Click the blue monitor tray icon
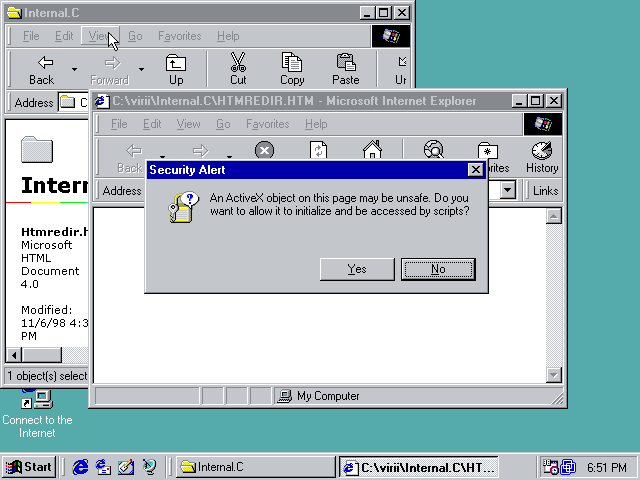 click(x=568, y=467)
